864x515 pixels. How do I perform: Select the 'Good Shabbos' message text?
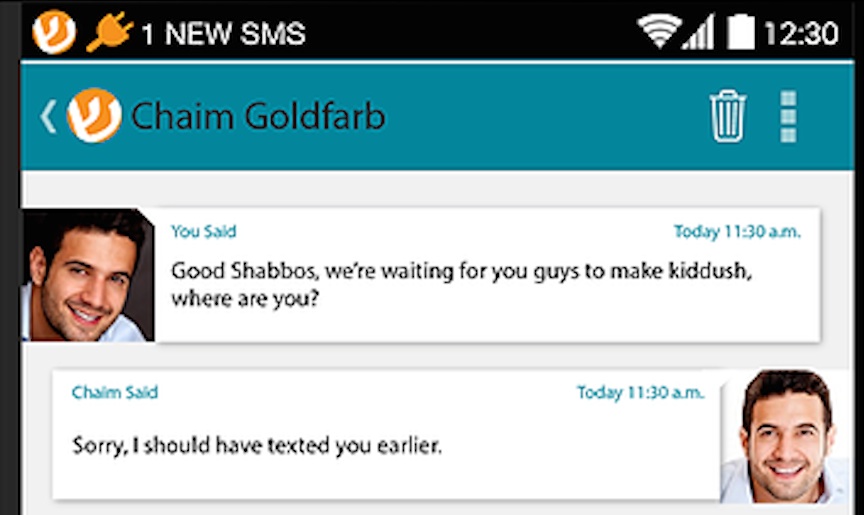462,285
